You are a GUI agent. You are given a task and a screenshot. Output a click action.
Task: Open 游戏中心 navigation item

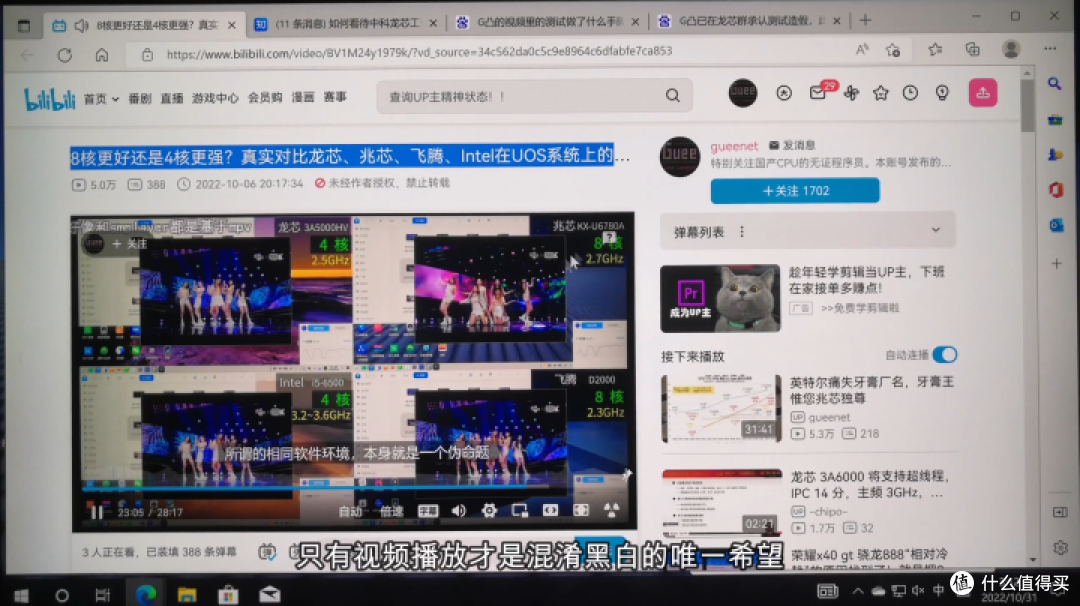tap(215, 98)
